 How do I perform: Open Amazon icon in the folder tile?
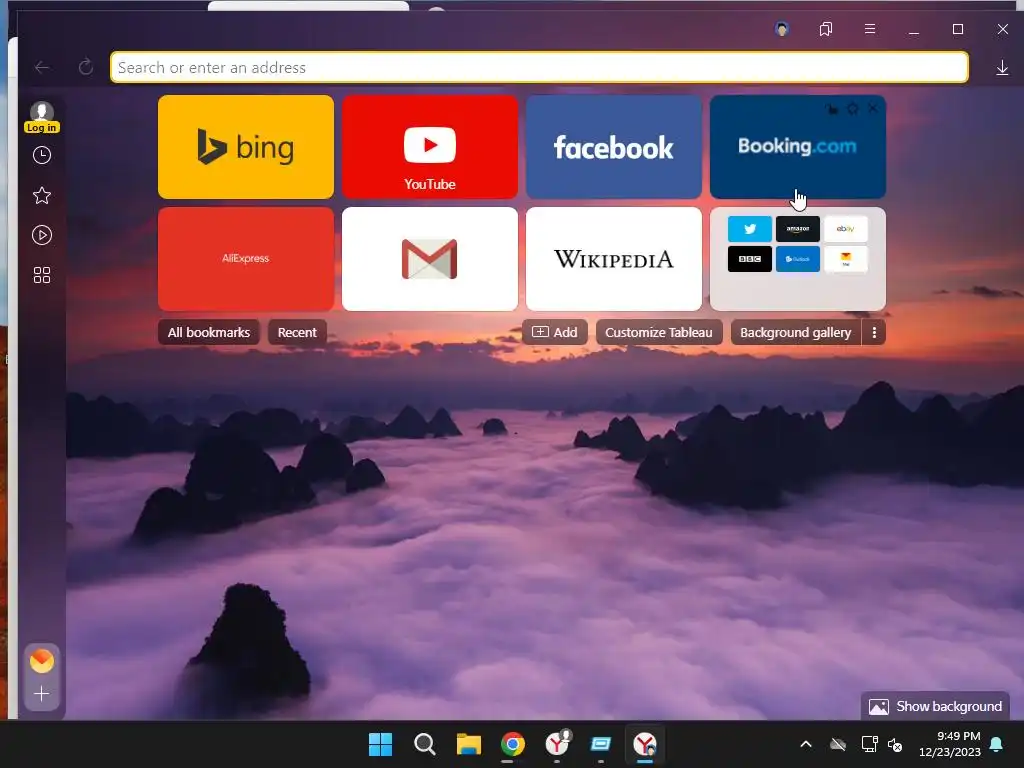[797, 229]
